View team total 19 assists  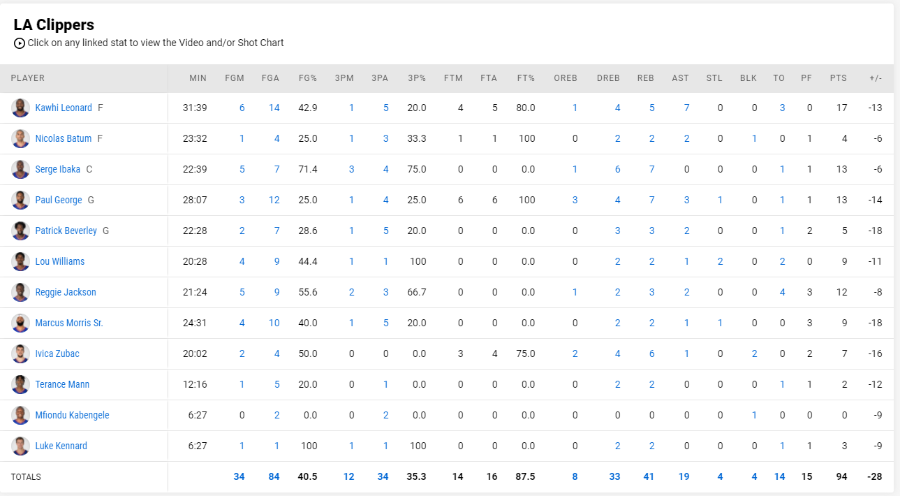coord(684,476)
